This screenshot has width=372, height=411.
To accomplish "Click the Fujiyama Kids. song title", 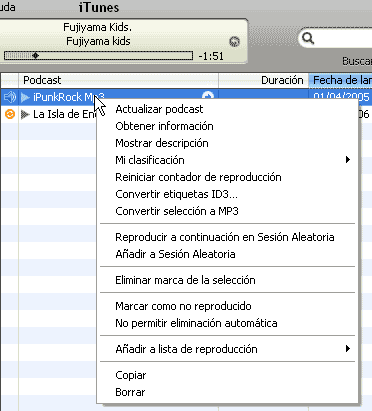I will tap(98, 27).
